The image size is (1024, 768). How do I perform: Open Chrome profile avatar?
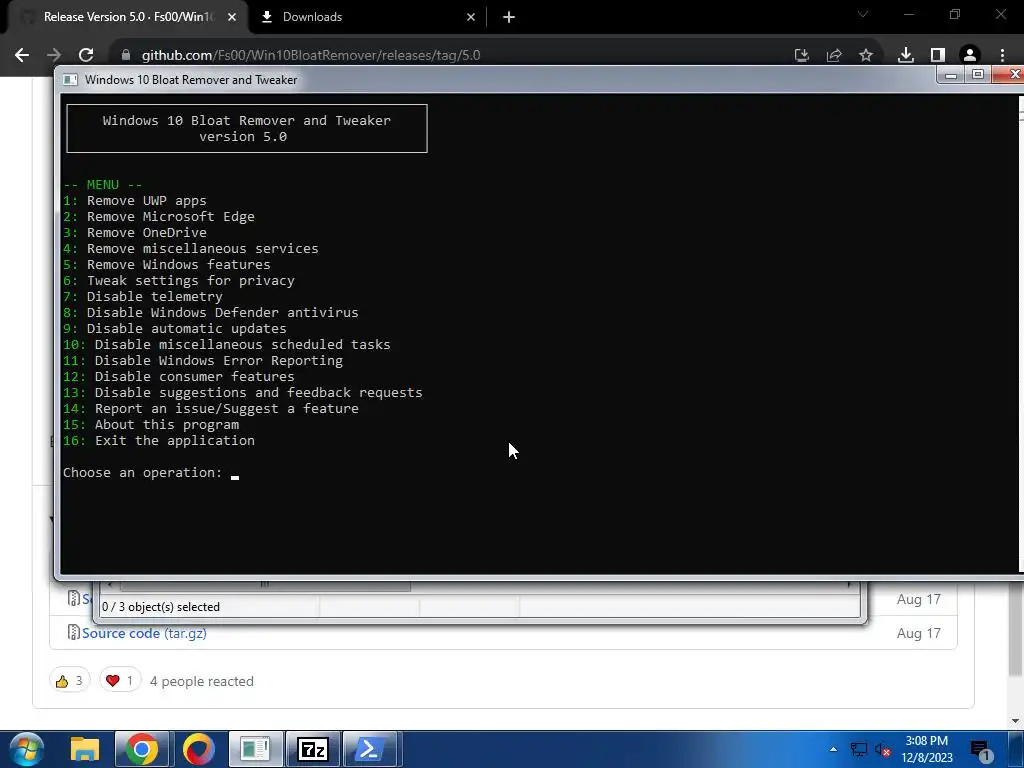[970, 56]
